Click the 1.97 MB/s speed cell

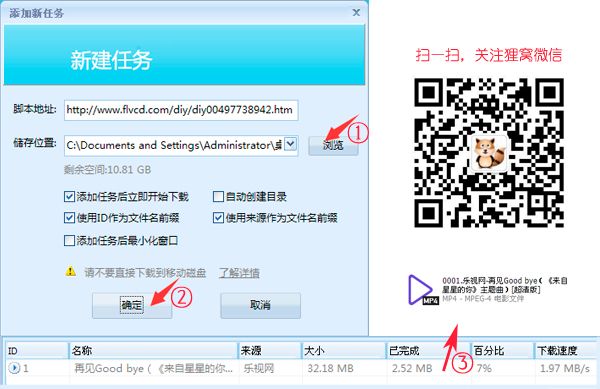[x=564, y=368]
